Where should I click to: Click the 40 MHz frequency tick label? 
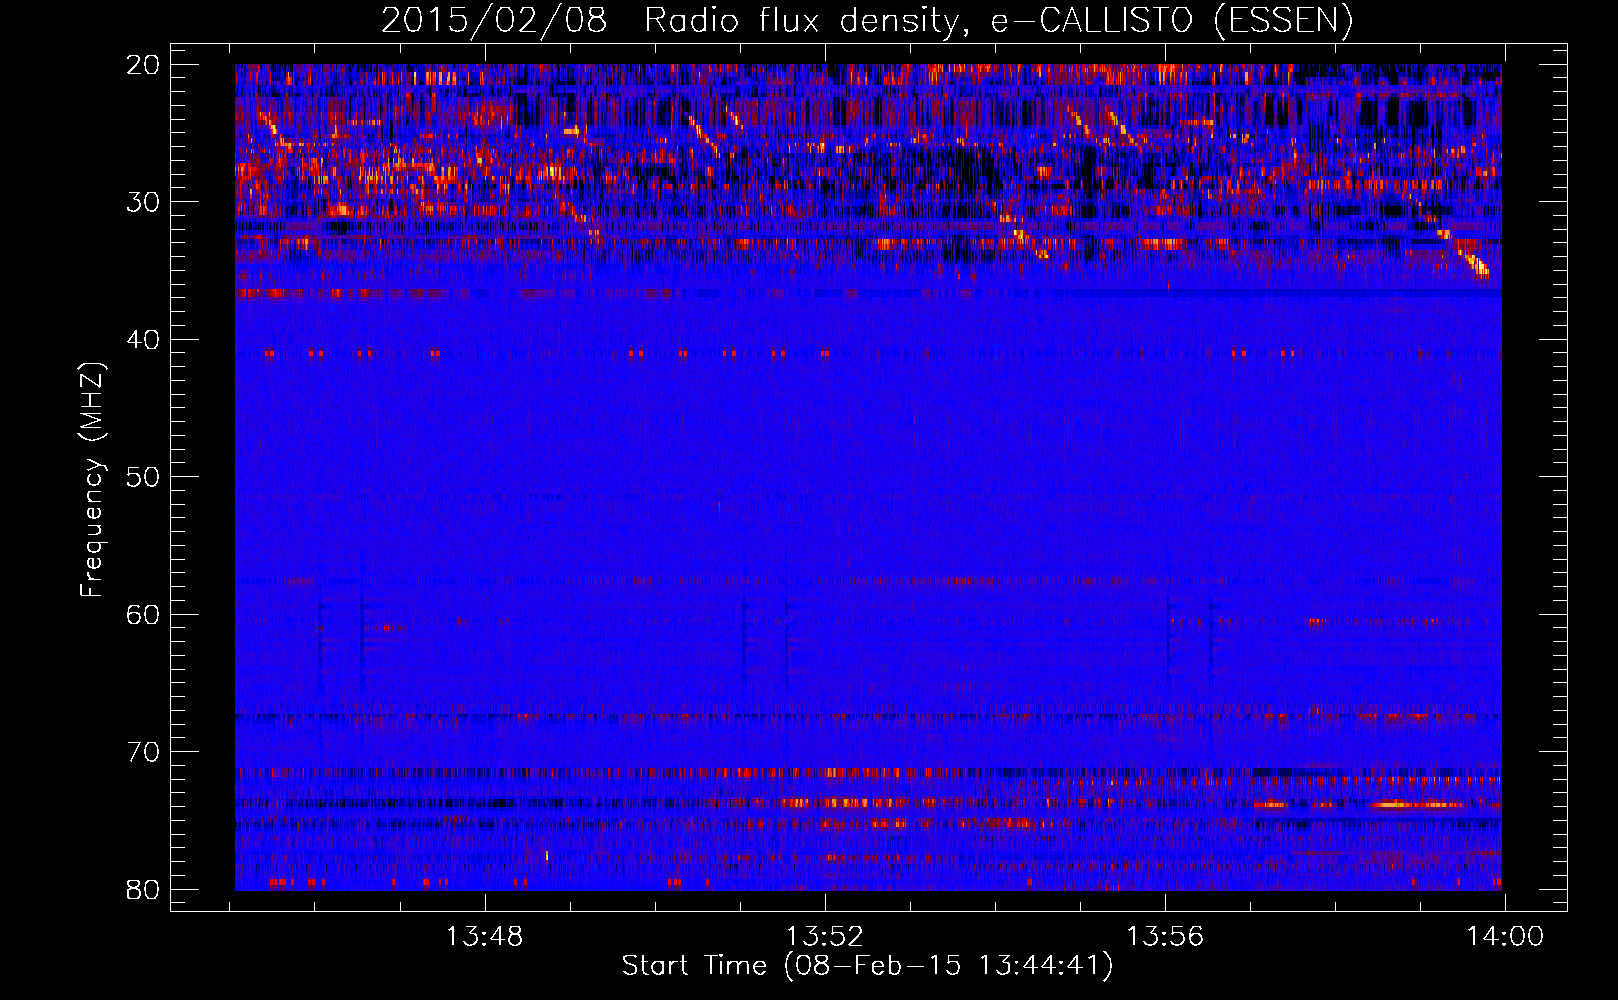[143, 340]
